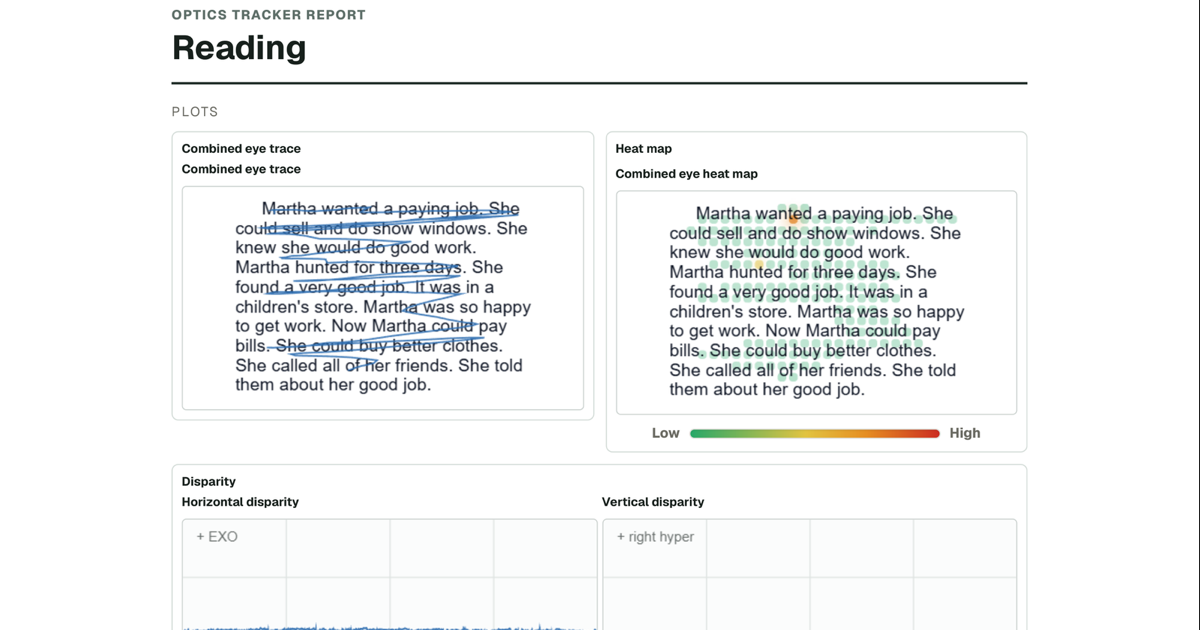Image resolution: width=1200 pixels, height=630 pixels.
Task: Select the 'Reading' page title
Action: (239, 47)
